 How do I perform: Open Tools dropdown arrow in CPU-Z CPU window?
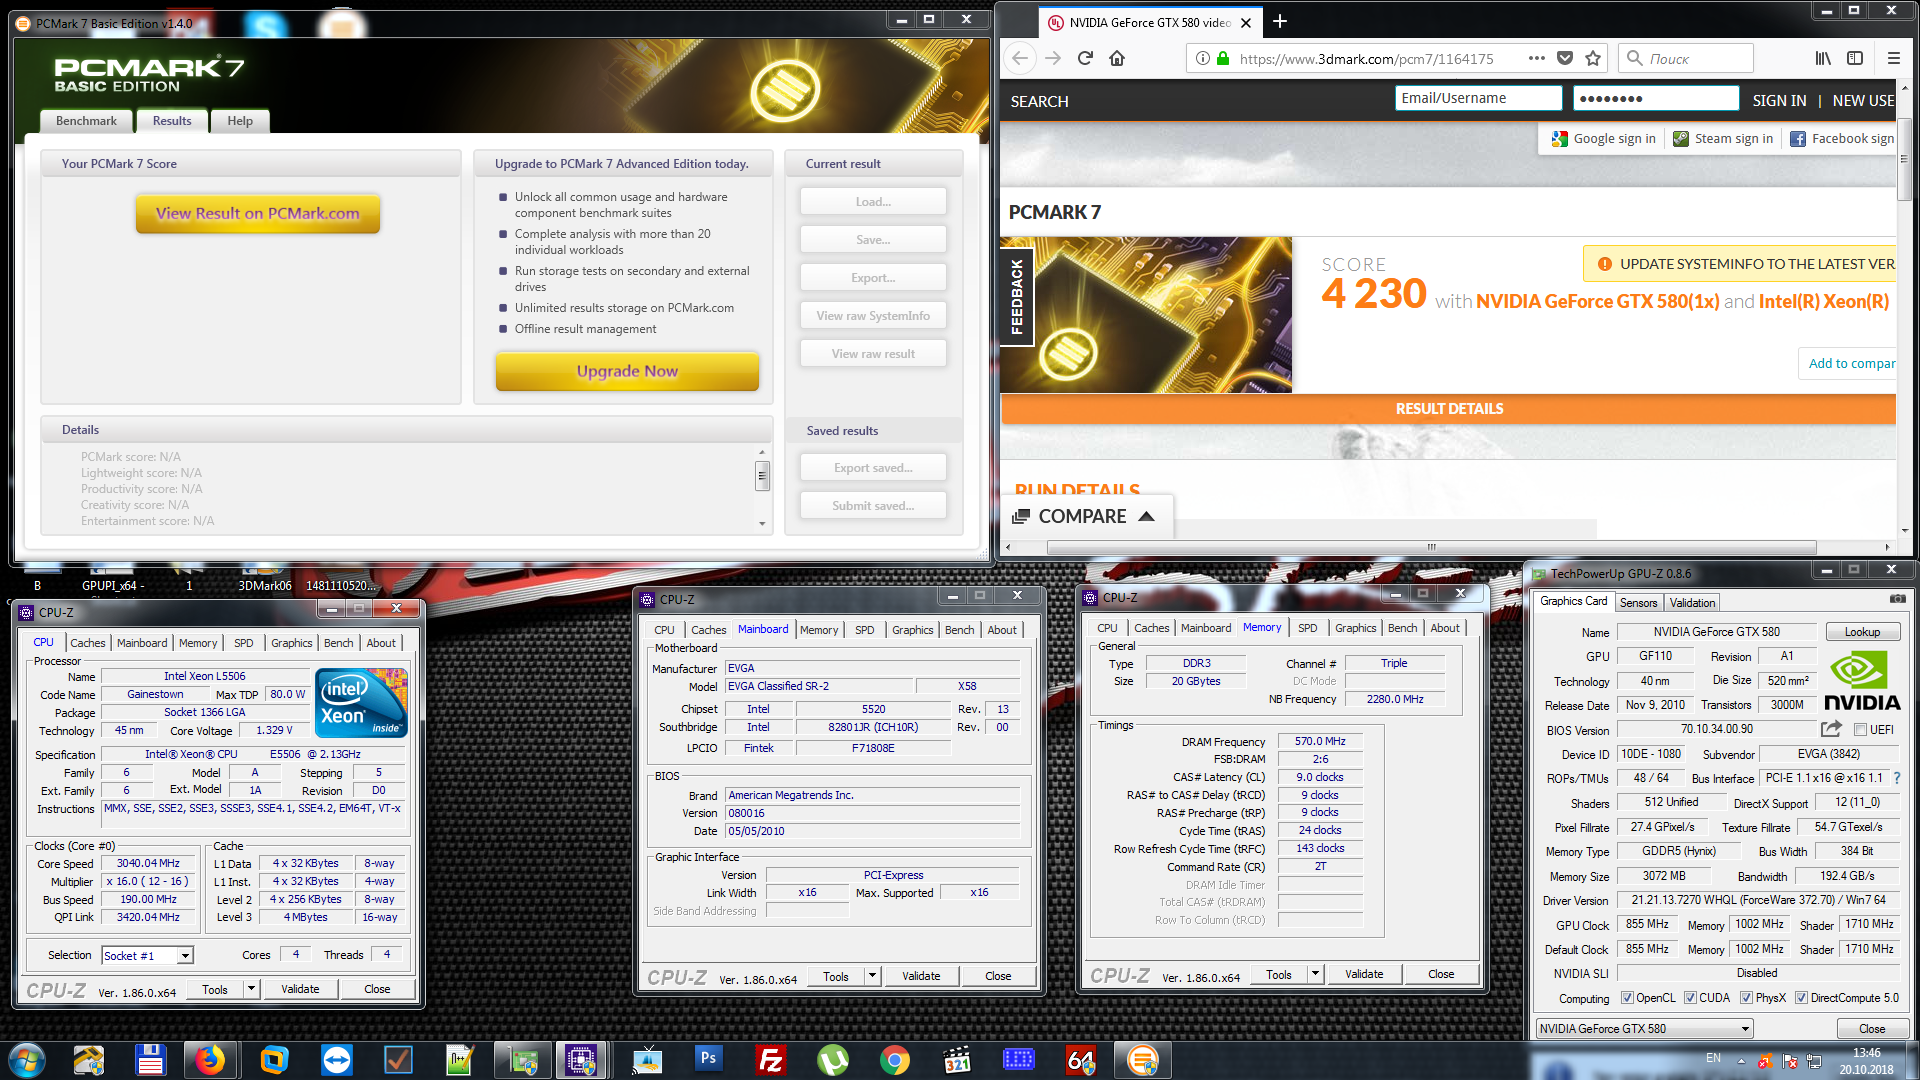point(251,989)
